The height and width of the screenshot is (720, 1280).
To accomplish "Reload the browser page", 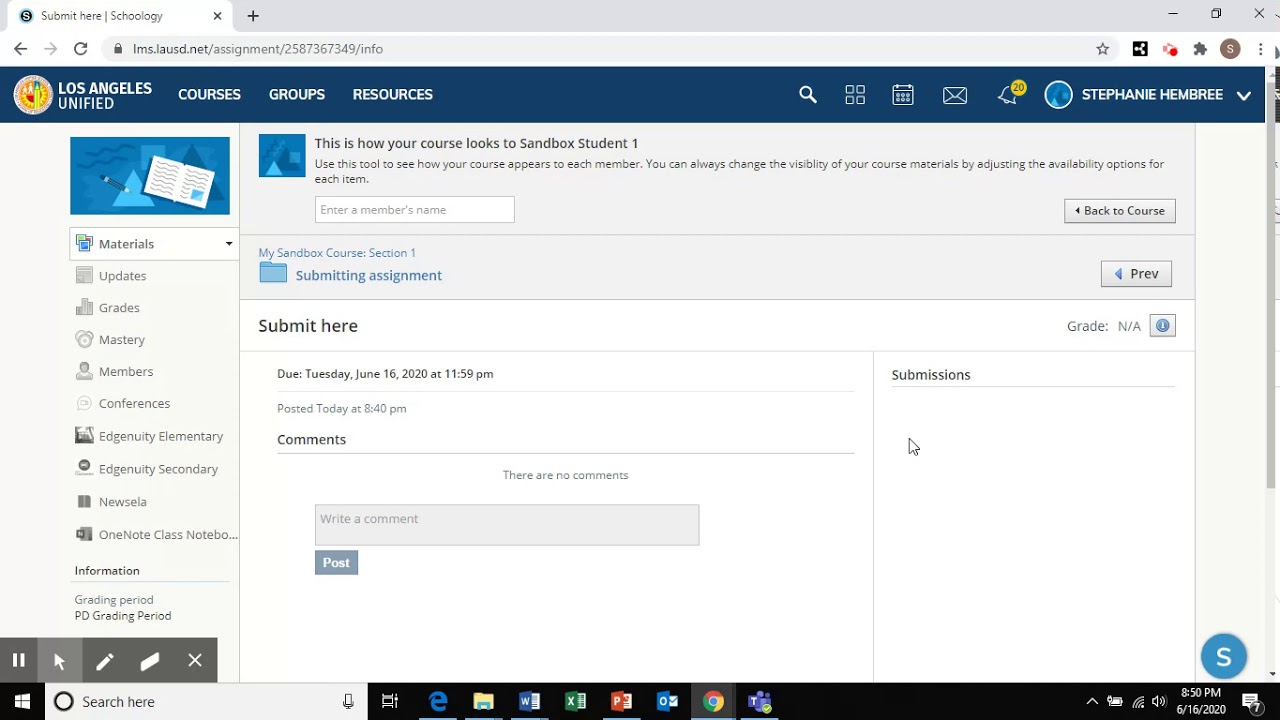I will pyautogui.click(x=81, y=49).
